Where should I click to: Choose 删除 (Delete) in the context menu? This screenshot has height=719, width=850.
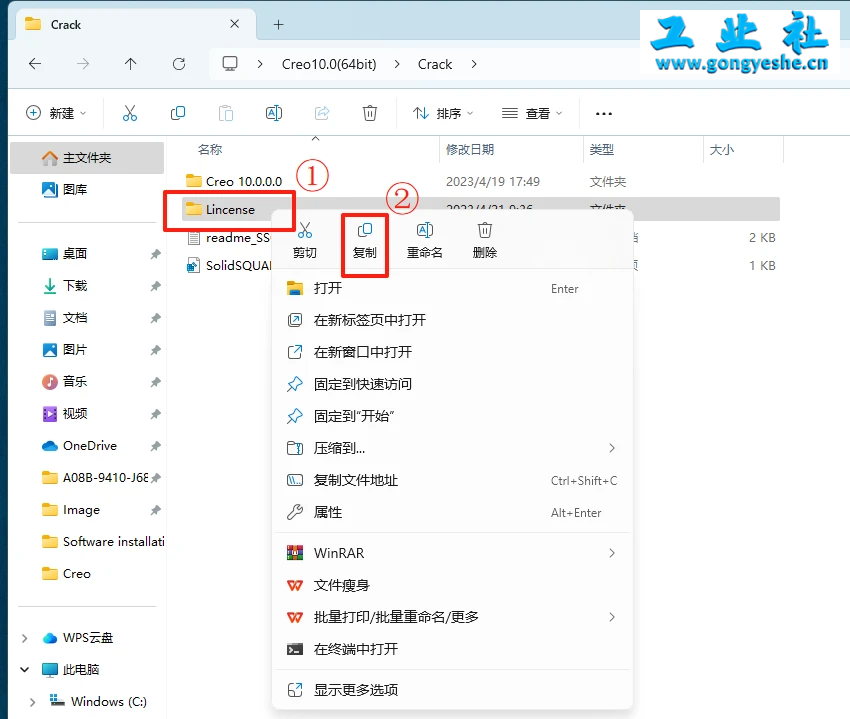(x=485, y=240)
